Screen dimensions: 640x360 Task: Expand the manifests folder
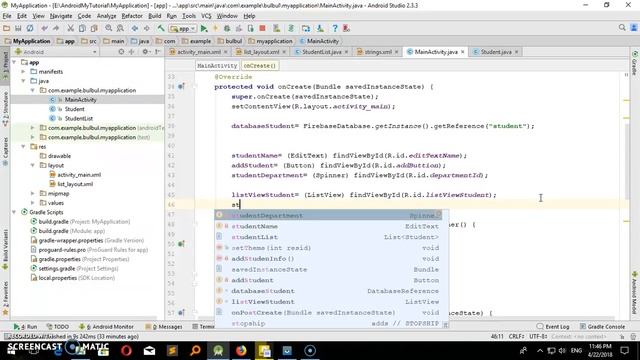click(24, 71)
